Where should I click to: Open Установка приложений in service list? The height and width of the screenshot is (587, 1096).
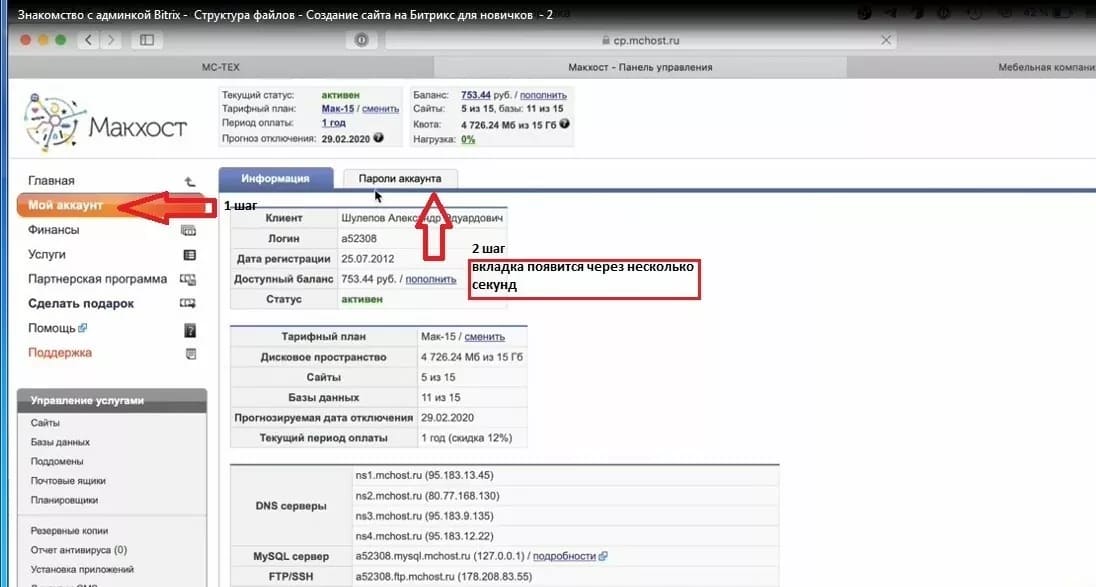pyautogui.click(x=82, y=569)
